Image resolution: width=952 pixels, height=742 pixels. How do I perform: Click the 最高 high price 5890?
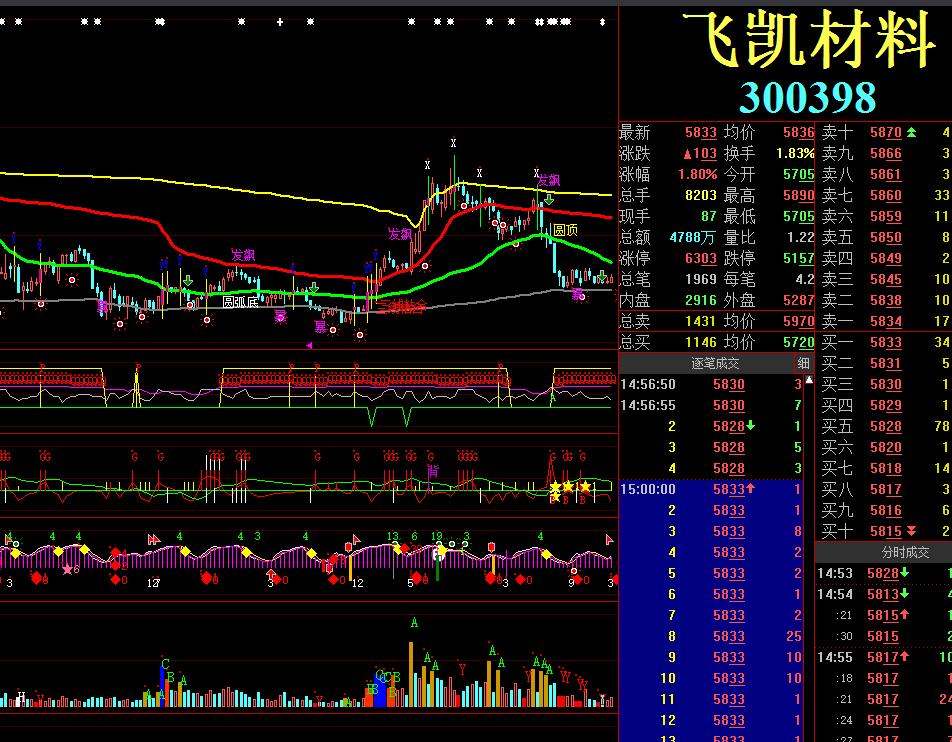click(798, 196)
